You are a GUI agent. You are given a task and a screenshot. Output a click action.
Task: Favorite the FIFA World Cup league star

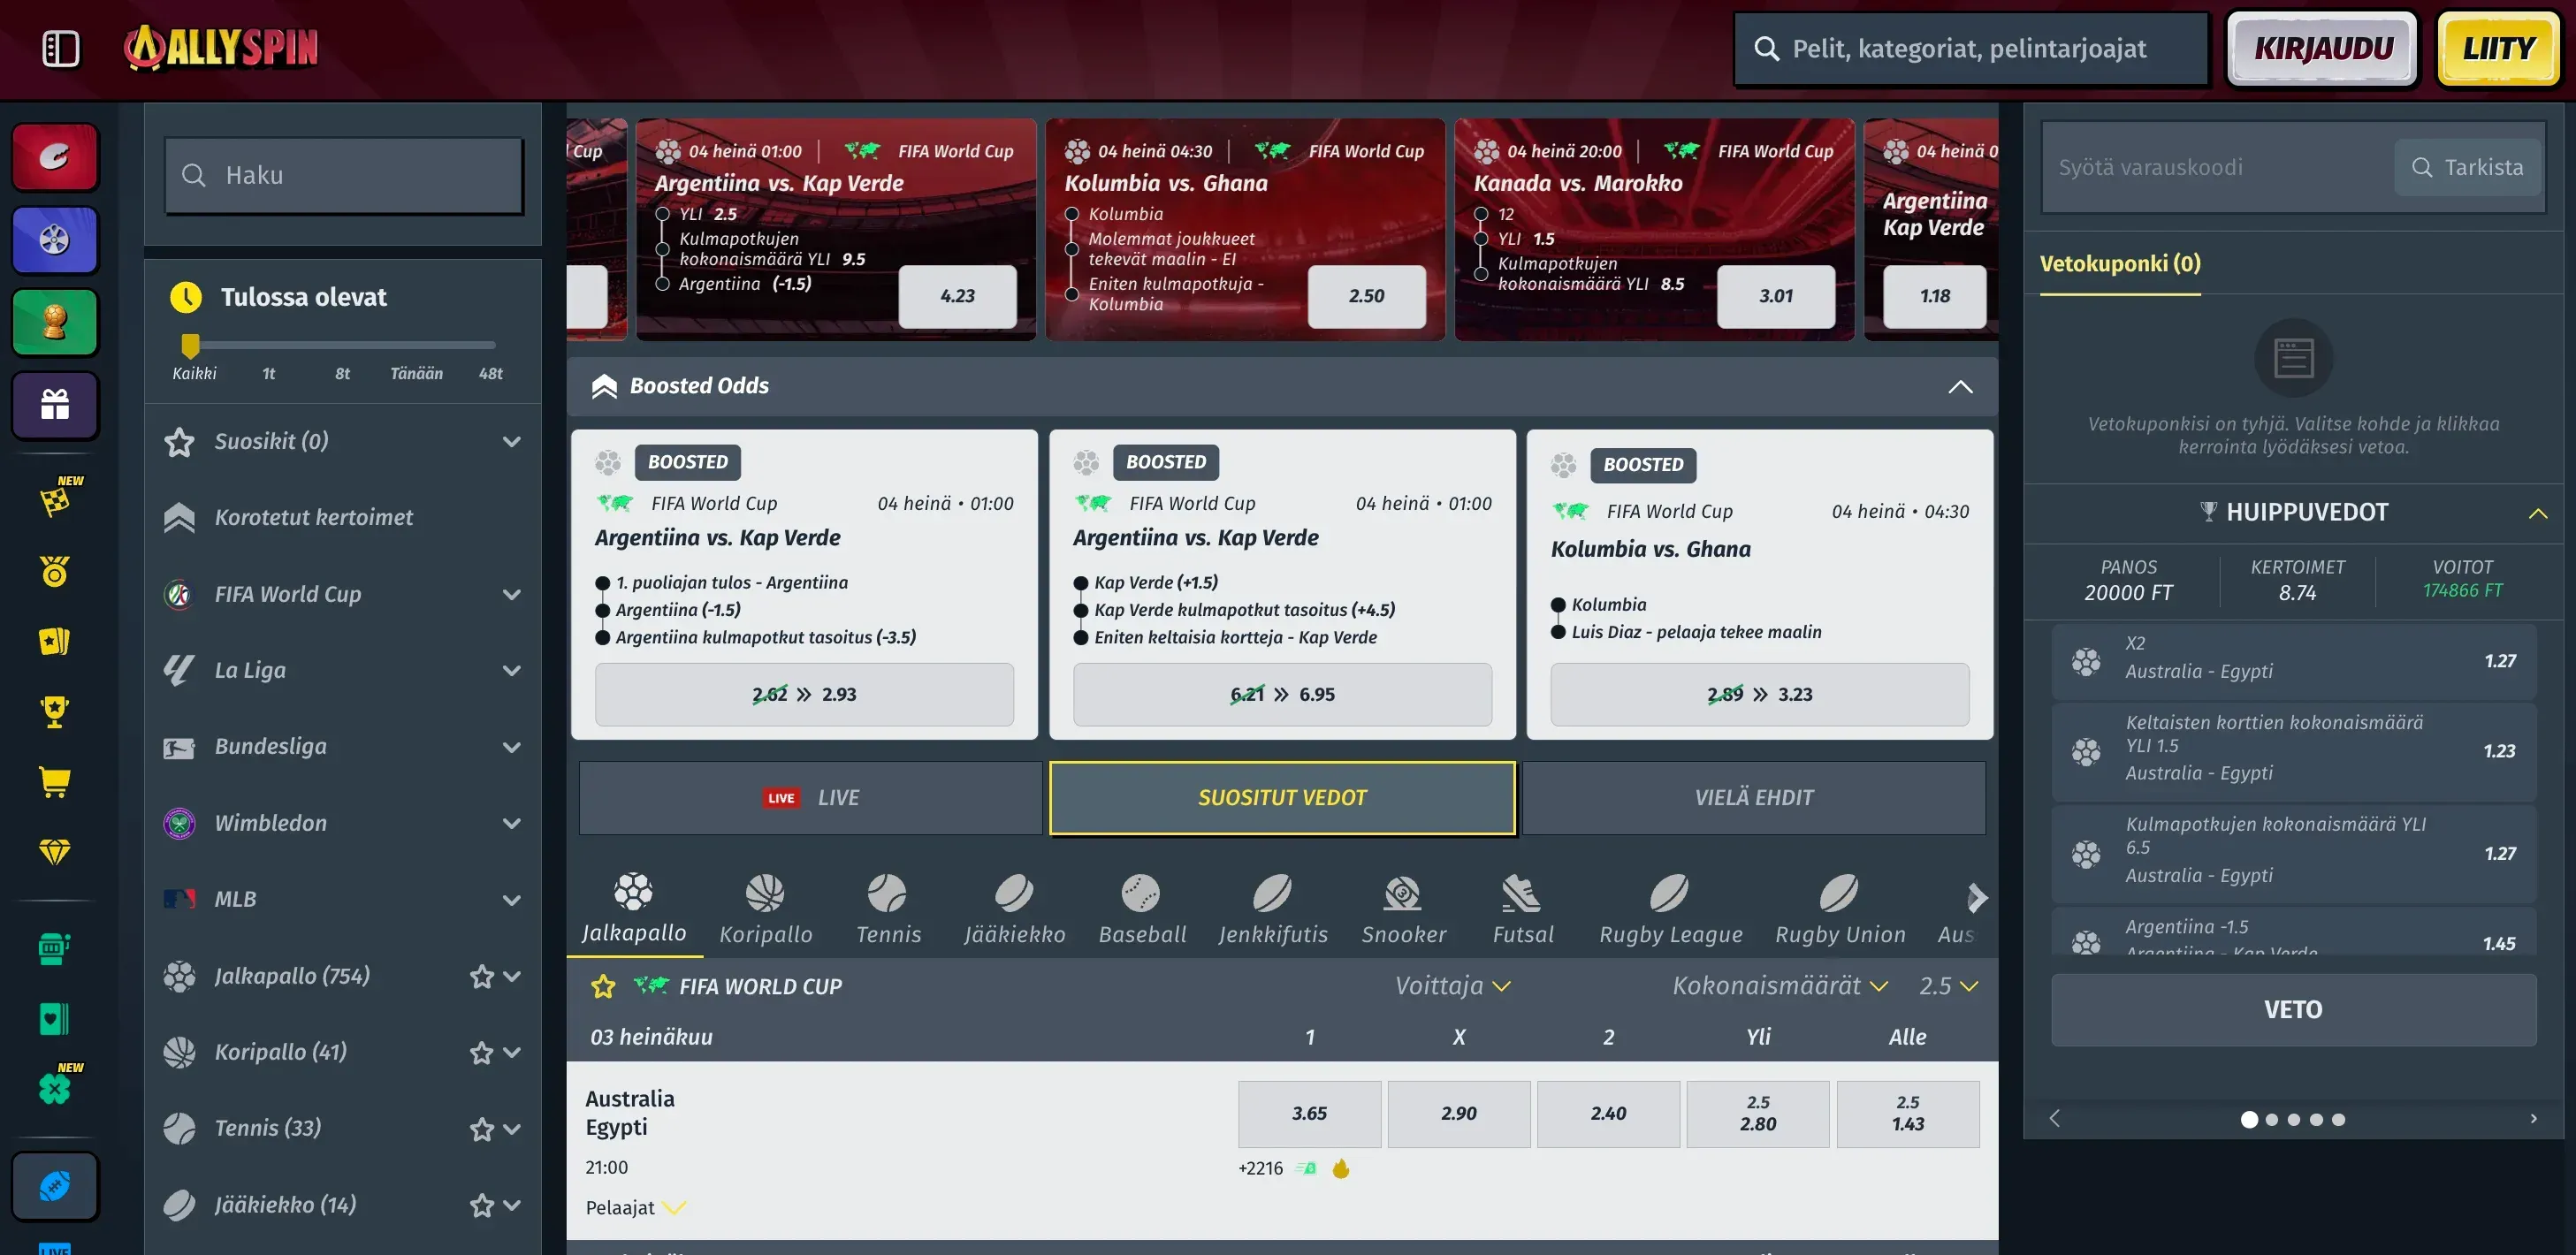[x=603, y=987]
